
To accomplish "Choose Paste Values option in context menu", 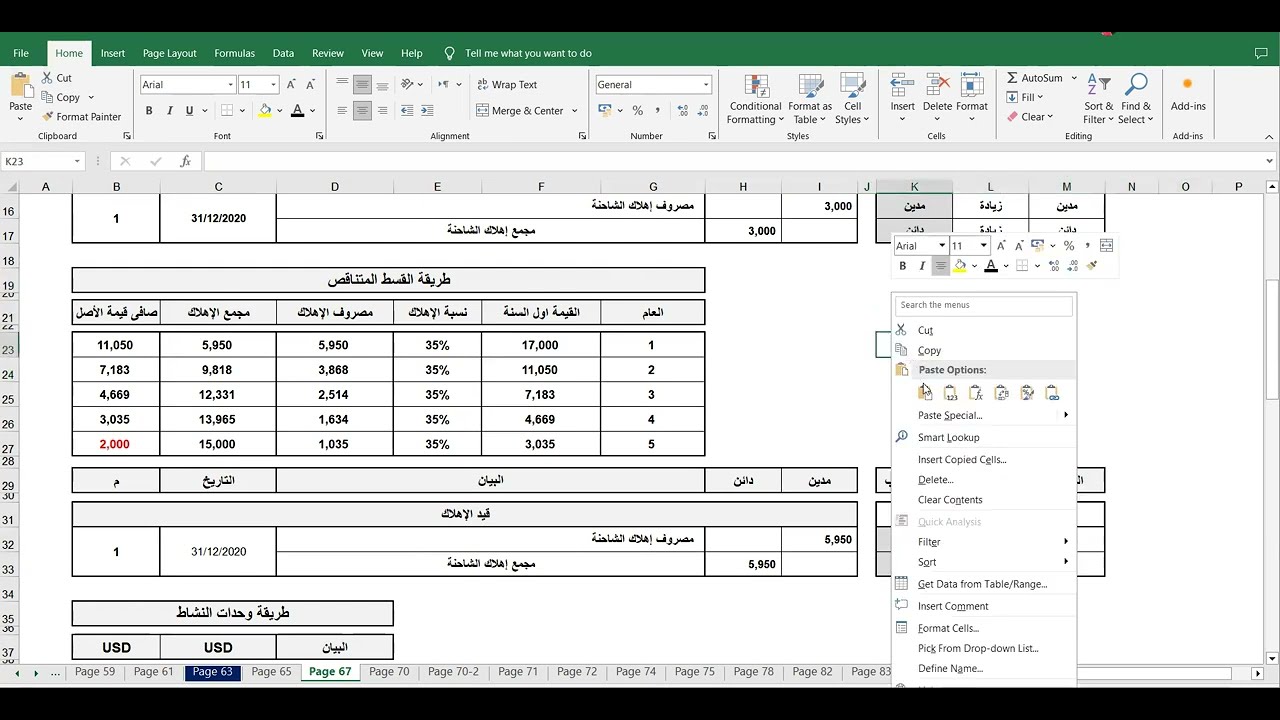I will click(950, 393).
